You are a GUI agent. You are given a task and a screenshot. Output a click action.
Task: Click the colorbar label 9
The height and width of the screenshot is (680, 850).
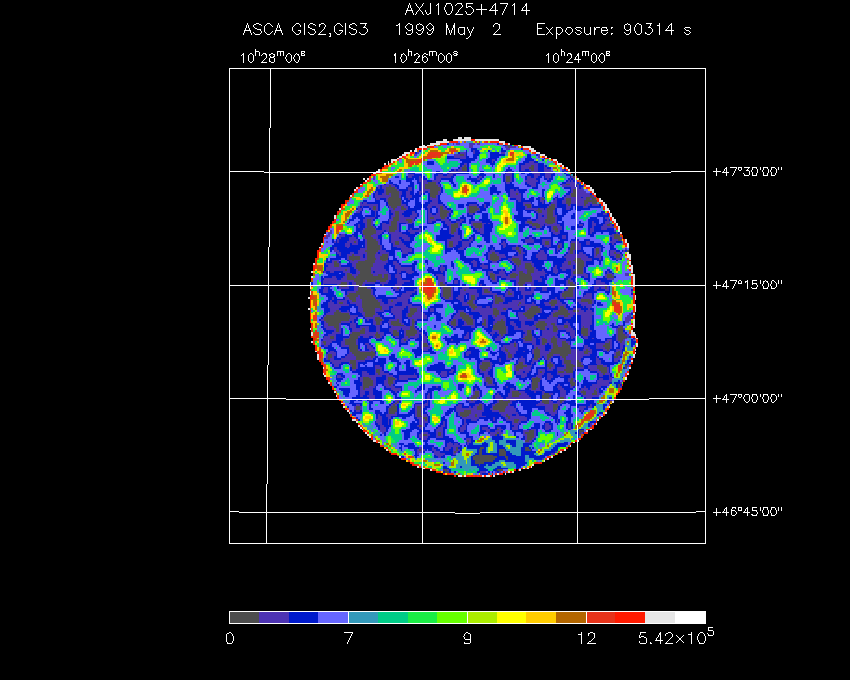(x=467, y=639)
